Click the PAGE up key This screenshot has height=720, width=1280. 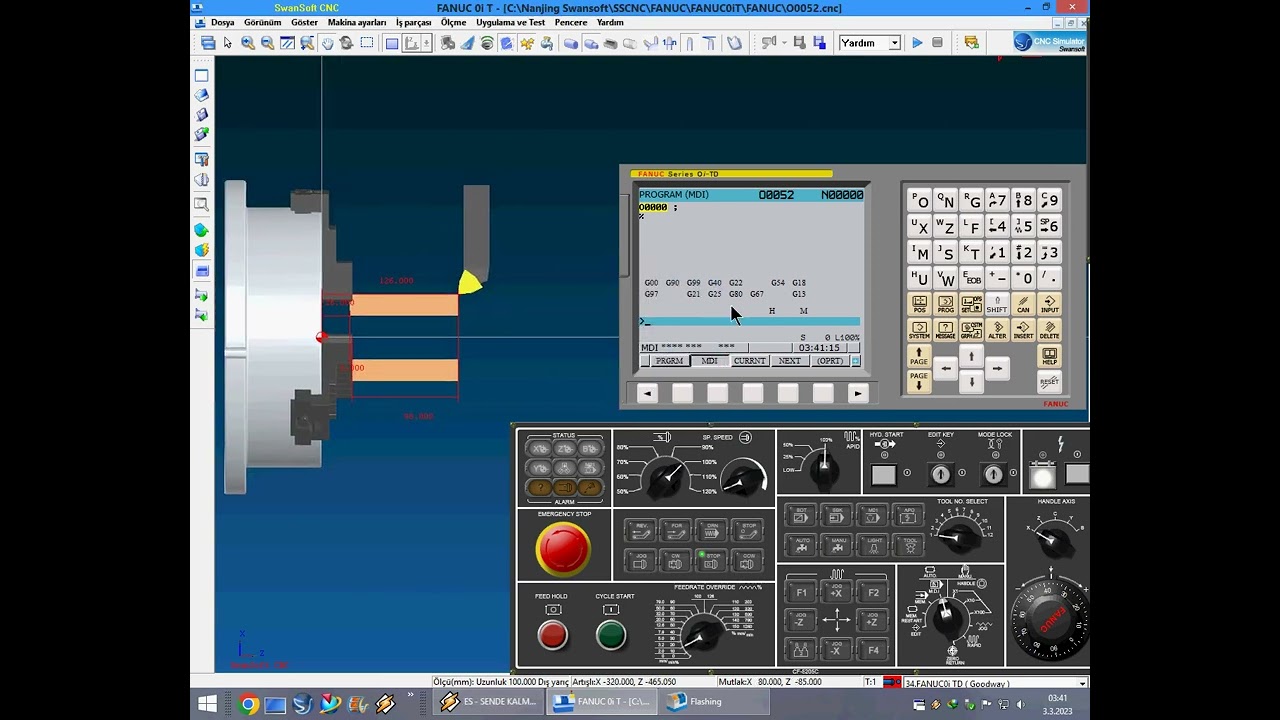point(919,356)
